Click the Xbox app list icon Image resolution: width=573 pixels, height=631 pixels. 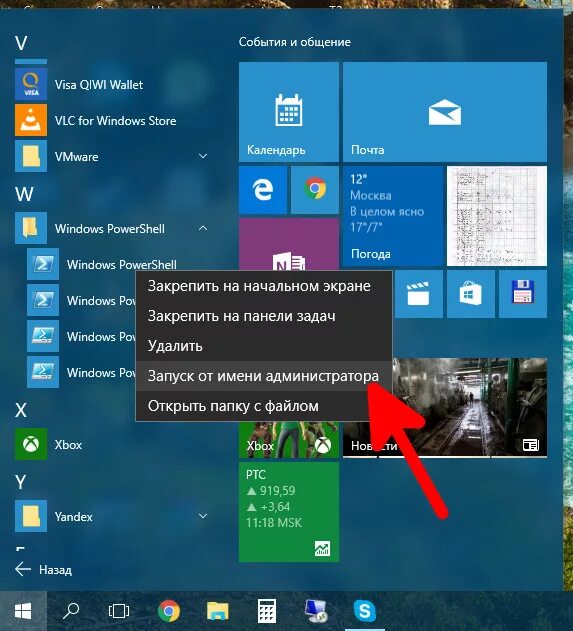[31, 444]
